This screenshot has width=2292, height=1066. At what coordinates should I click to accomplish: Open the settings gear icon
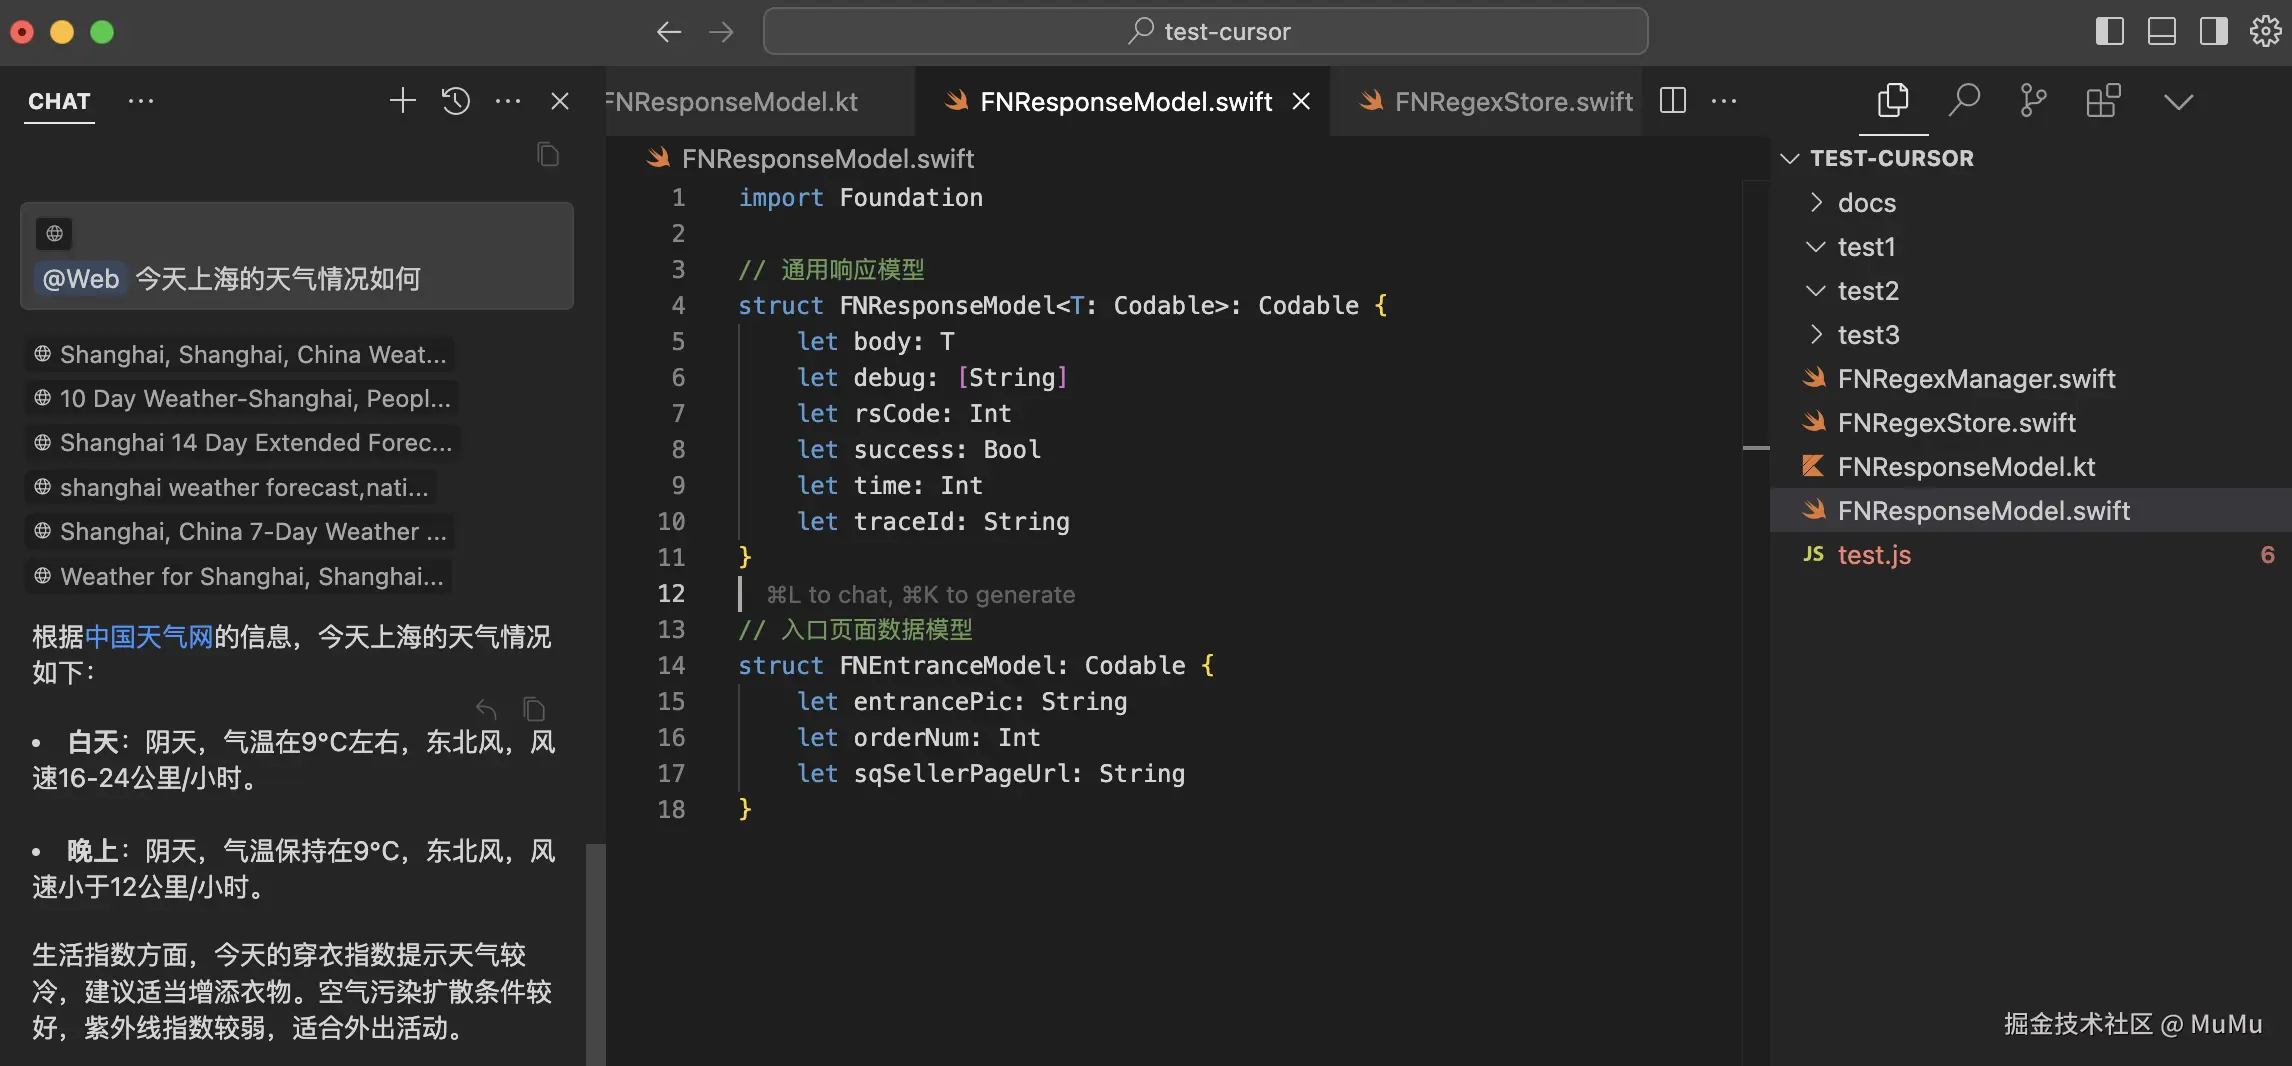[2265, 32]
